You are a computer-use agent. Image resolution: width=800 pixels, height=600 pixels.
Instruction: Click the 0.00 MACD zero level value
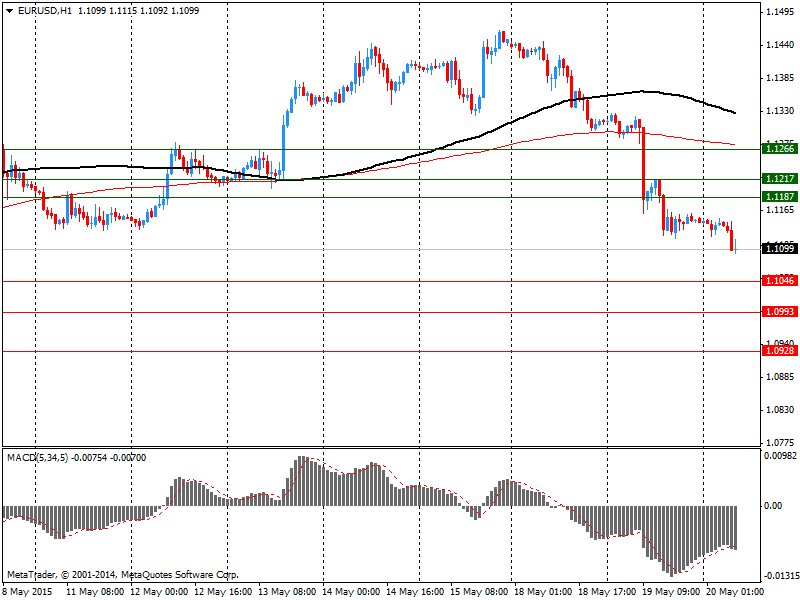(x=773, y=506)
